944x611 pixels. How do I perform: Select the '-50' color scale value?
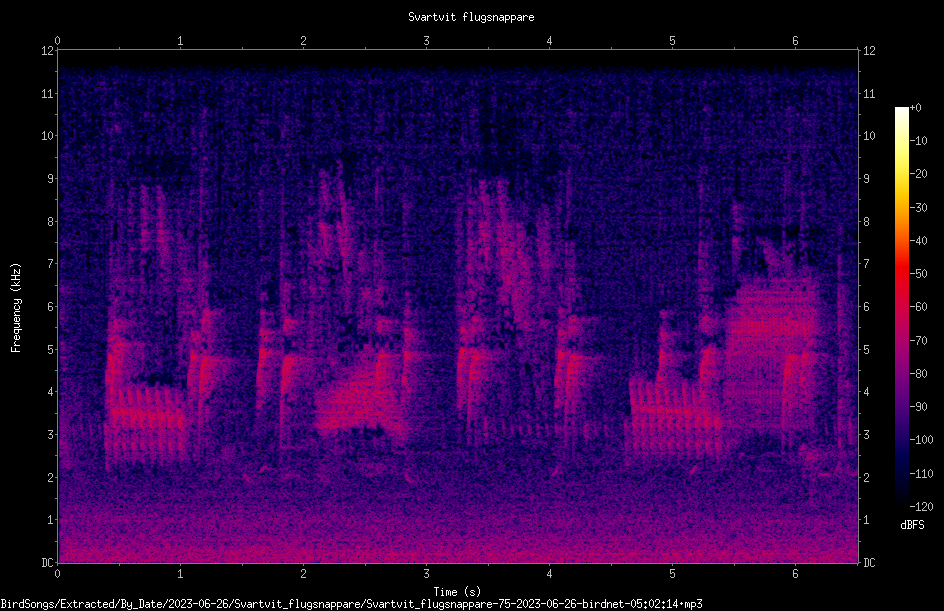tap(918, 274)
